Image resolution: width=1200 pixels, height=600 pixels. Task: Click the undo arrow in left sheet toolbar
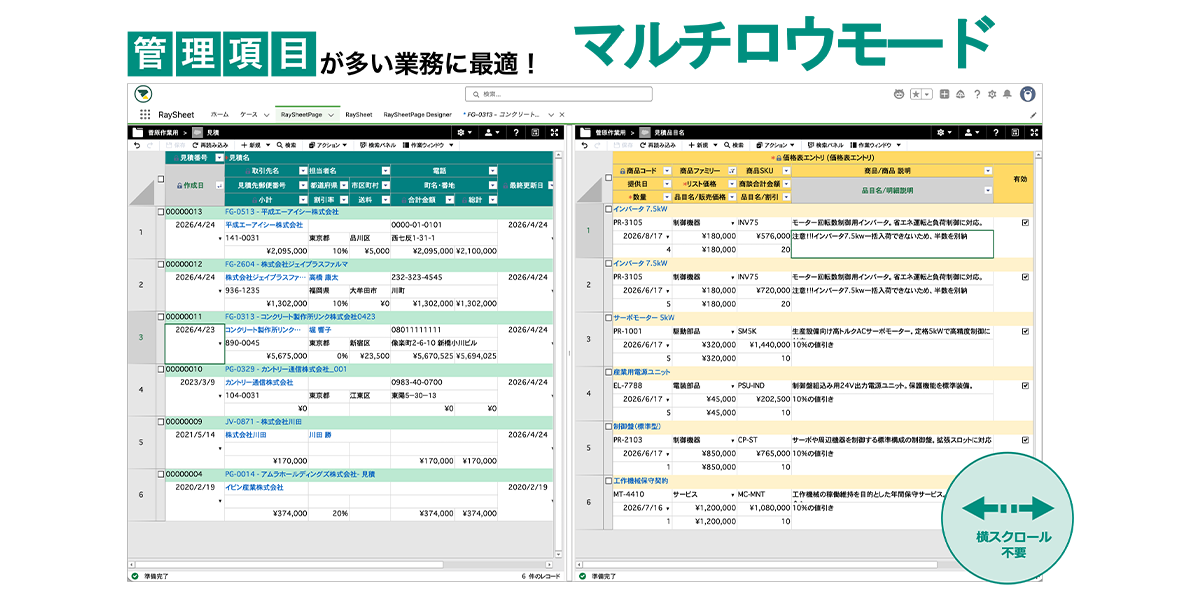click(137, 145)
